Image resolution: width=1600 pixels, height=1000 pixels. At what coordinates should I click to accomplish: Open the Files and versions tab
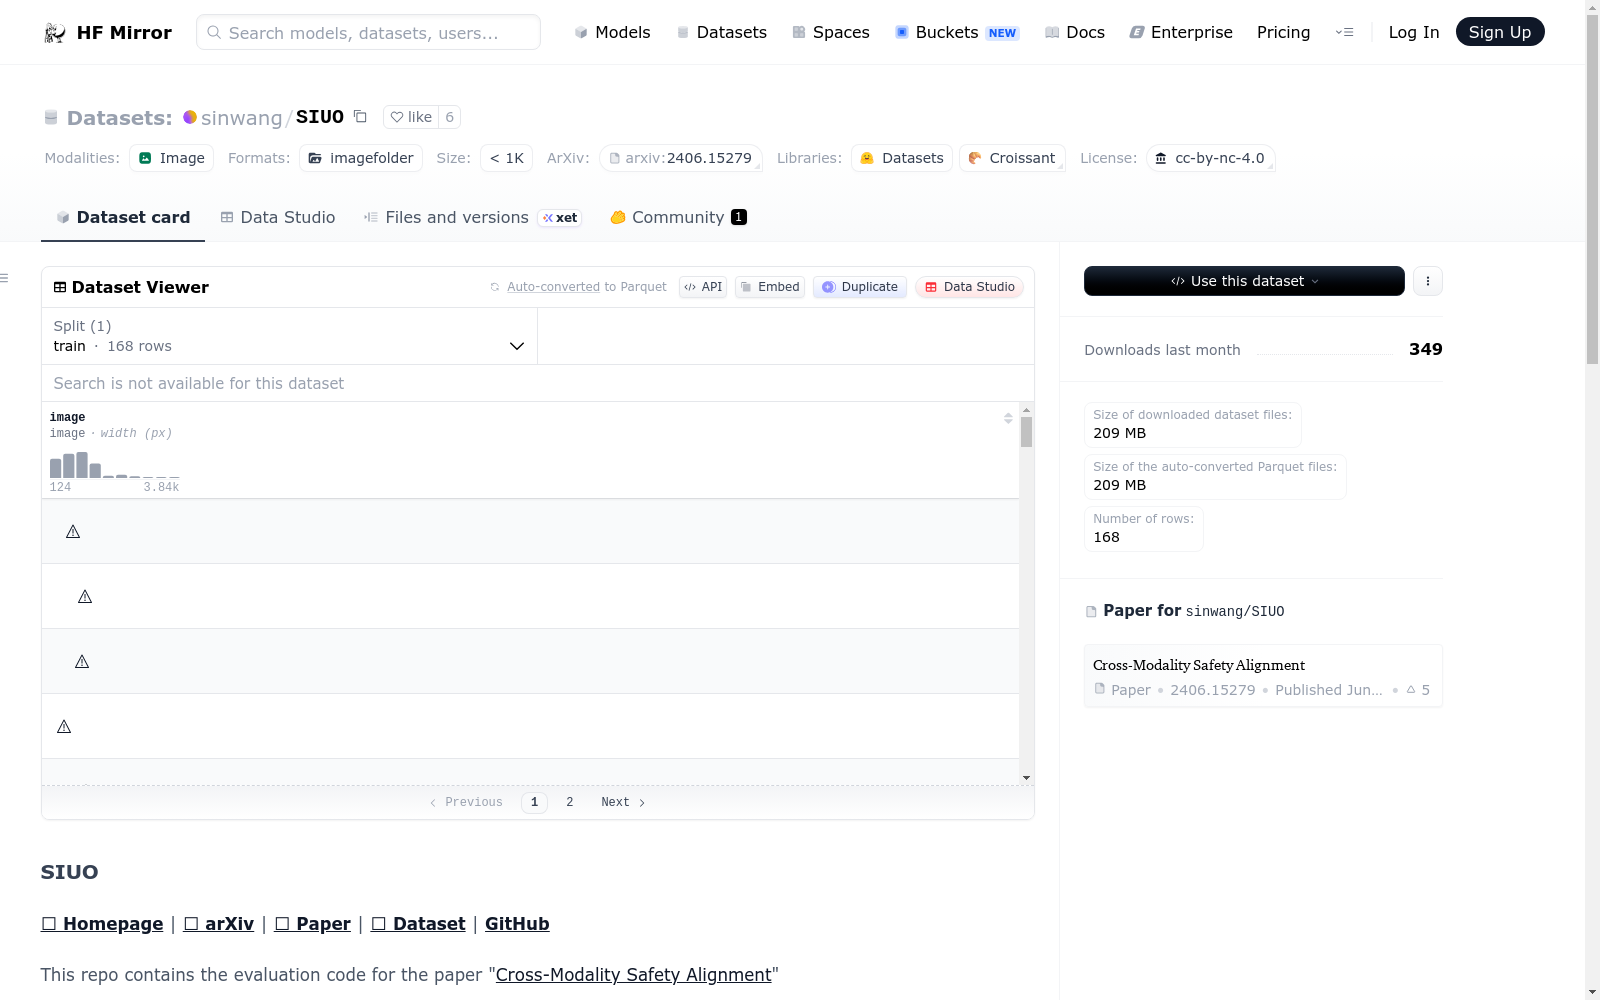[x=472, y=218]
